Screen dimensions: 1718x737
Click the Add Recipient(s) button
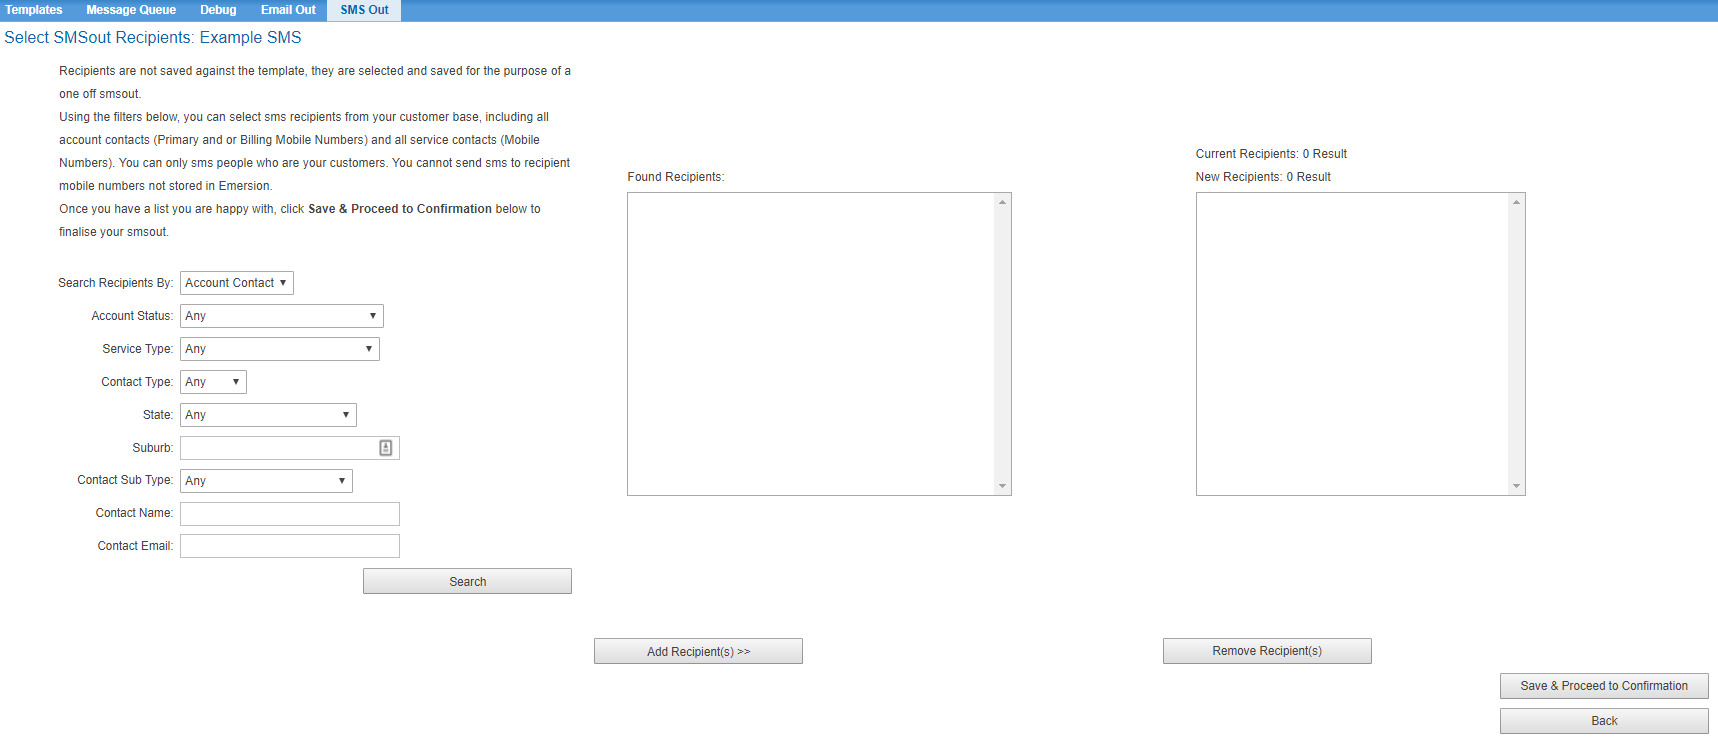(x=698, y=651)
